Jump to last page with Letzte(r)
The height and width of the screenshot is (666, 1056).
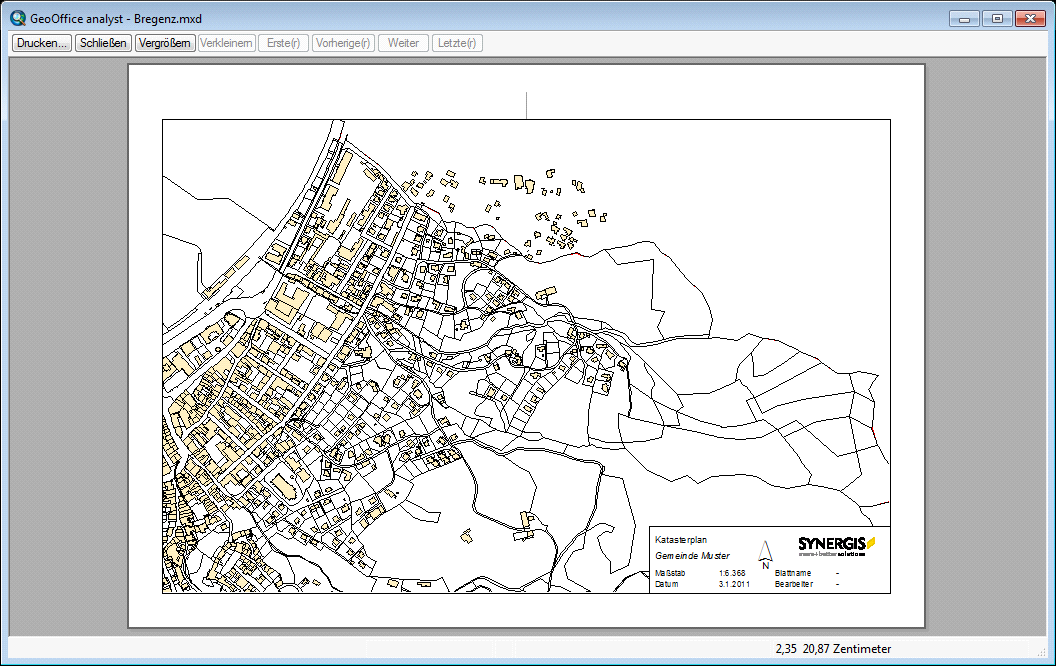tap(457, 43)
